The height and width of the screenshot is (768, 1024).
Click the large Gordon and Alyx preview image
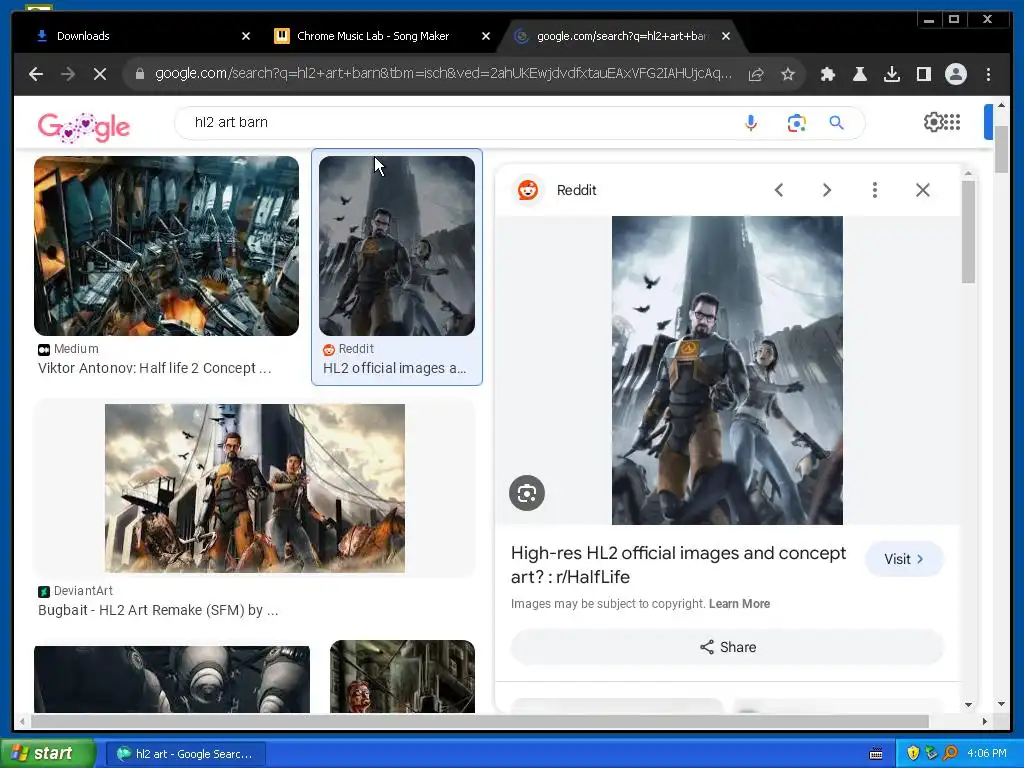coord(727,370)
